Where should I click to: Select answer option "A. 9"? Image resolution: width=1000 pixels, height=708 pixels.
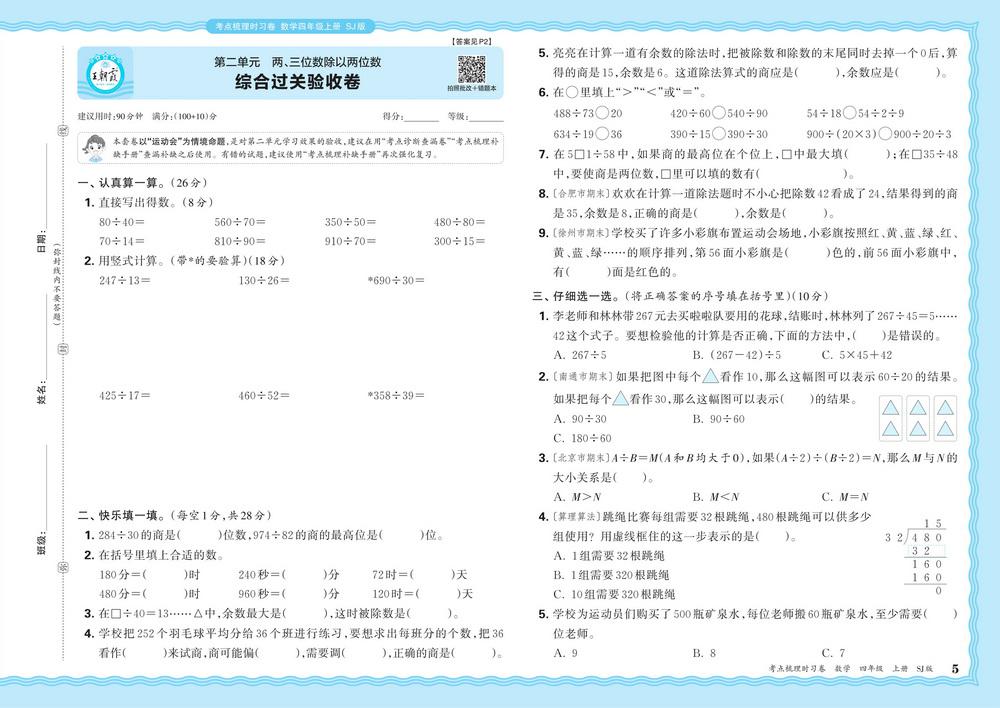tap(565, 653)
